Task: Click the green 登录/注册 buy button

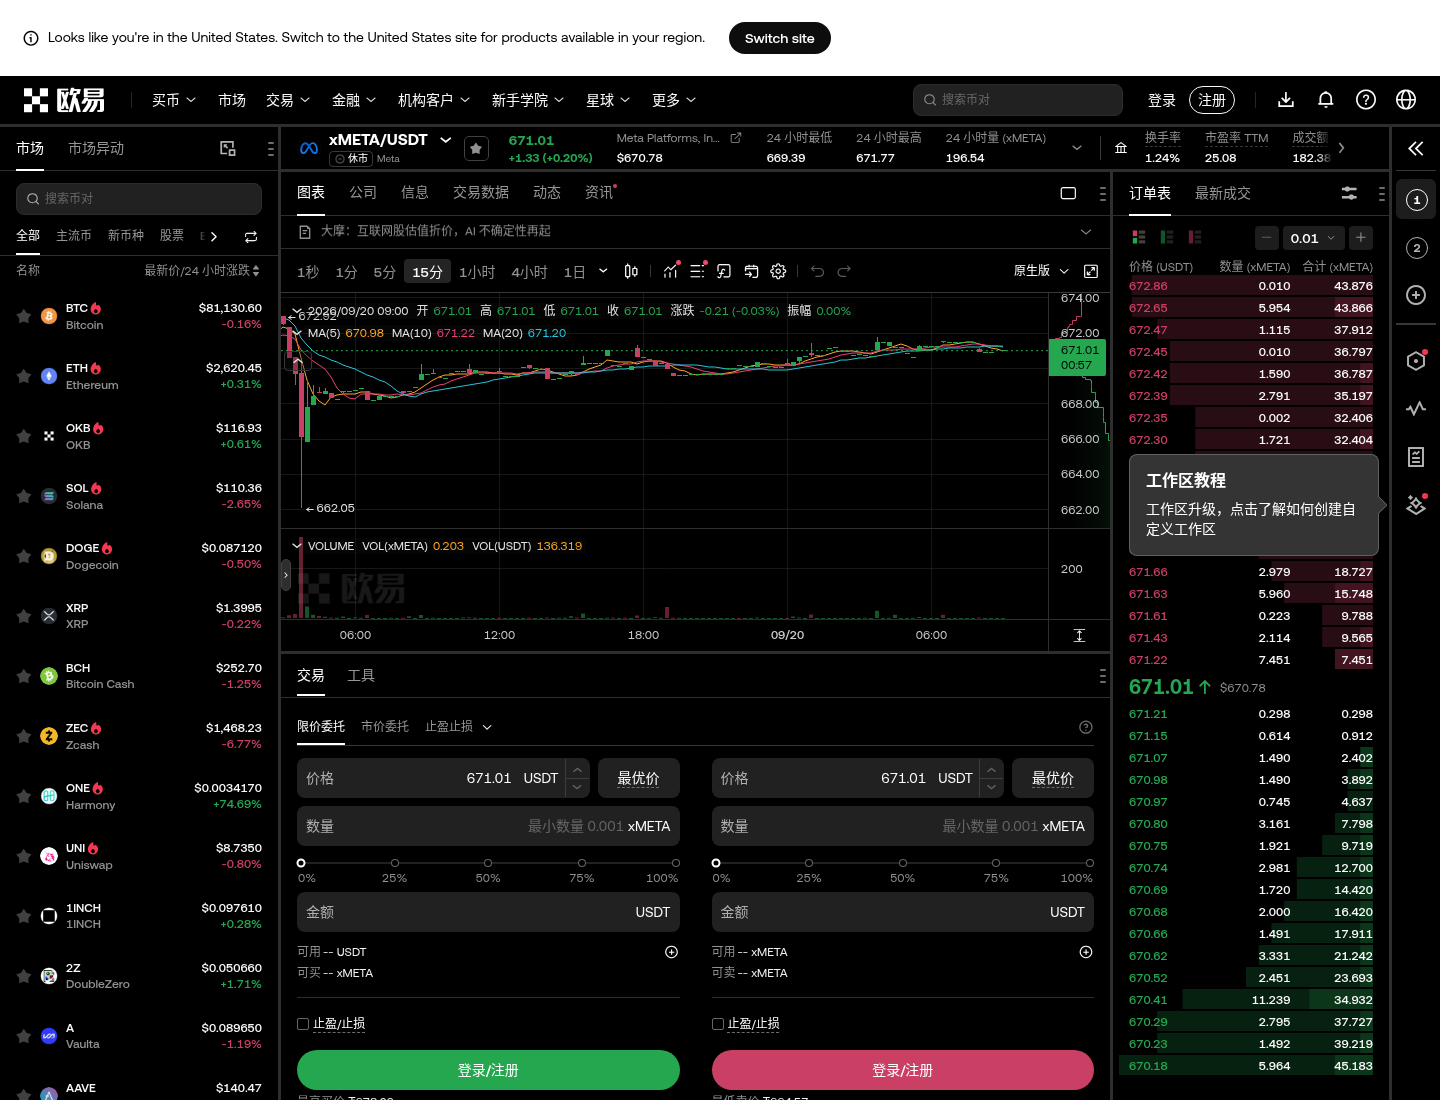Action: point(488,1070)
